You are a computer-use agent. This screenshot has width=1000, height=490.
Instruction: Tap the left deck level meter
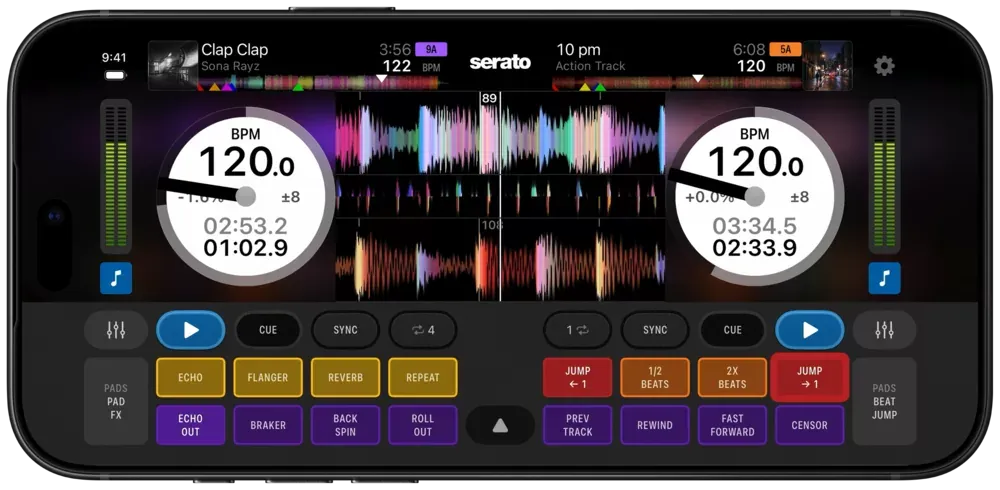[x=116, y=176]
